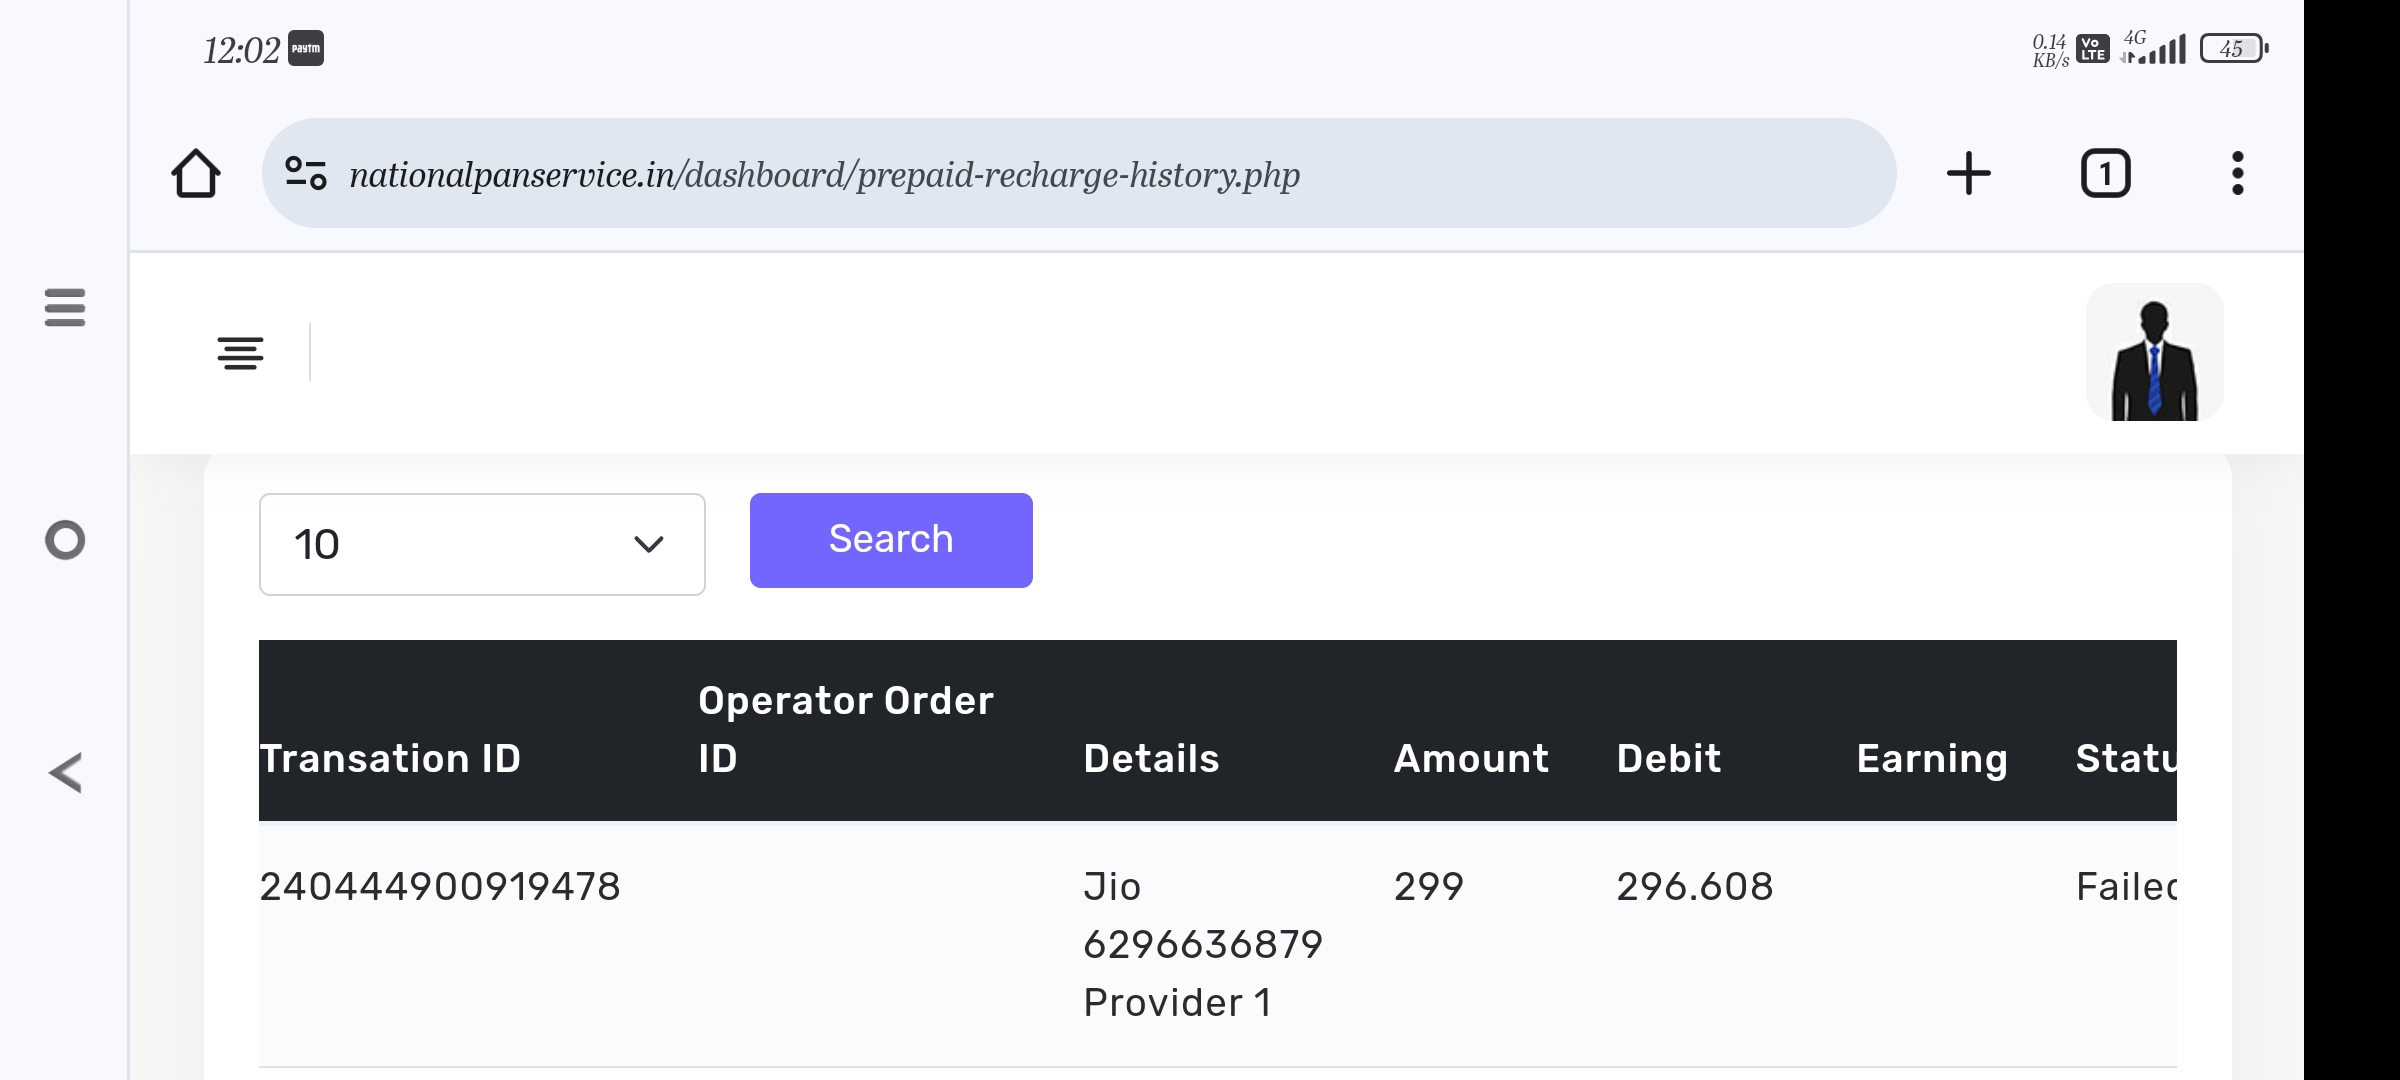Click the Earning column header
Screen dimensions: 2400x1080
1931,758
